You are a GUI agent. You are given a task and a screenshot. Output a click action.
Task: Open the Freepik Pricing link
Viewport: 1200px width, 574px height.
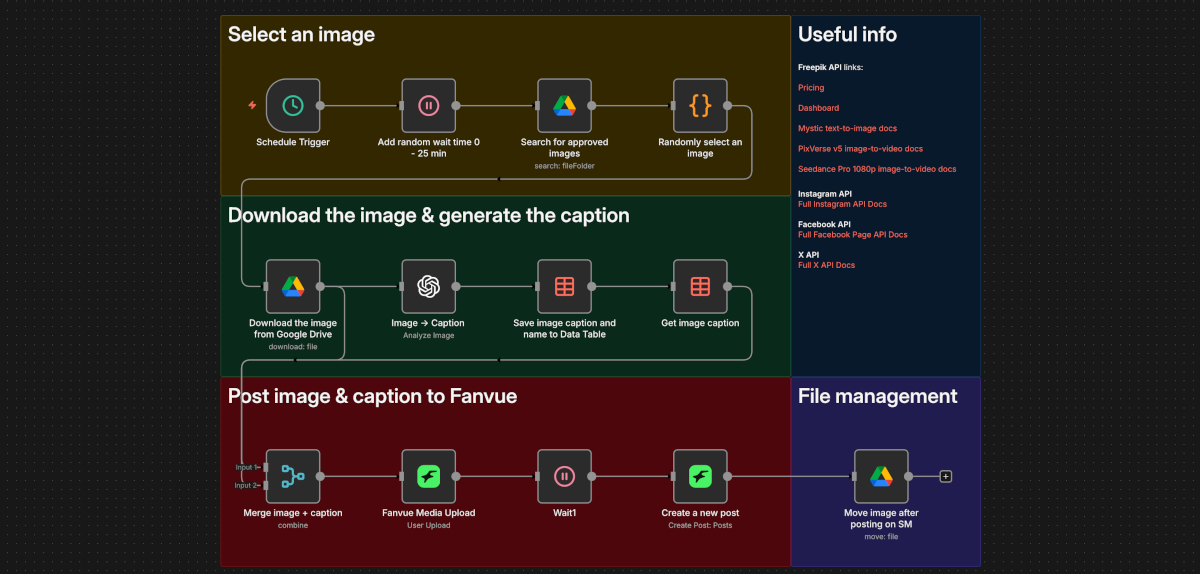click(x=811, y=88)
